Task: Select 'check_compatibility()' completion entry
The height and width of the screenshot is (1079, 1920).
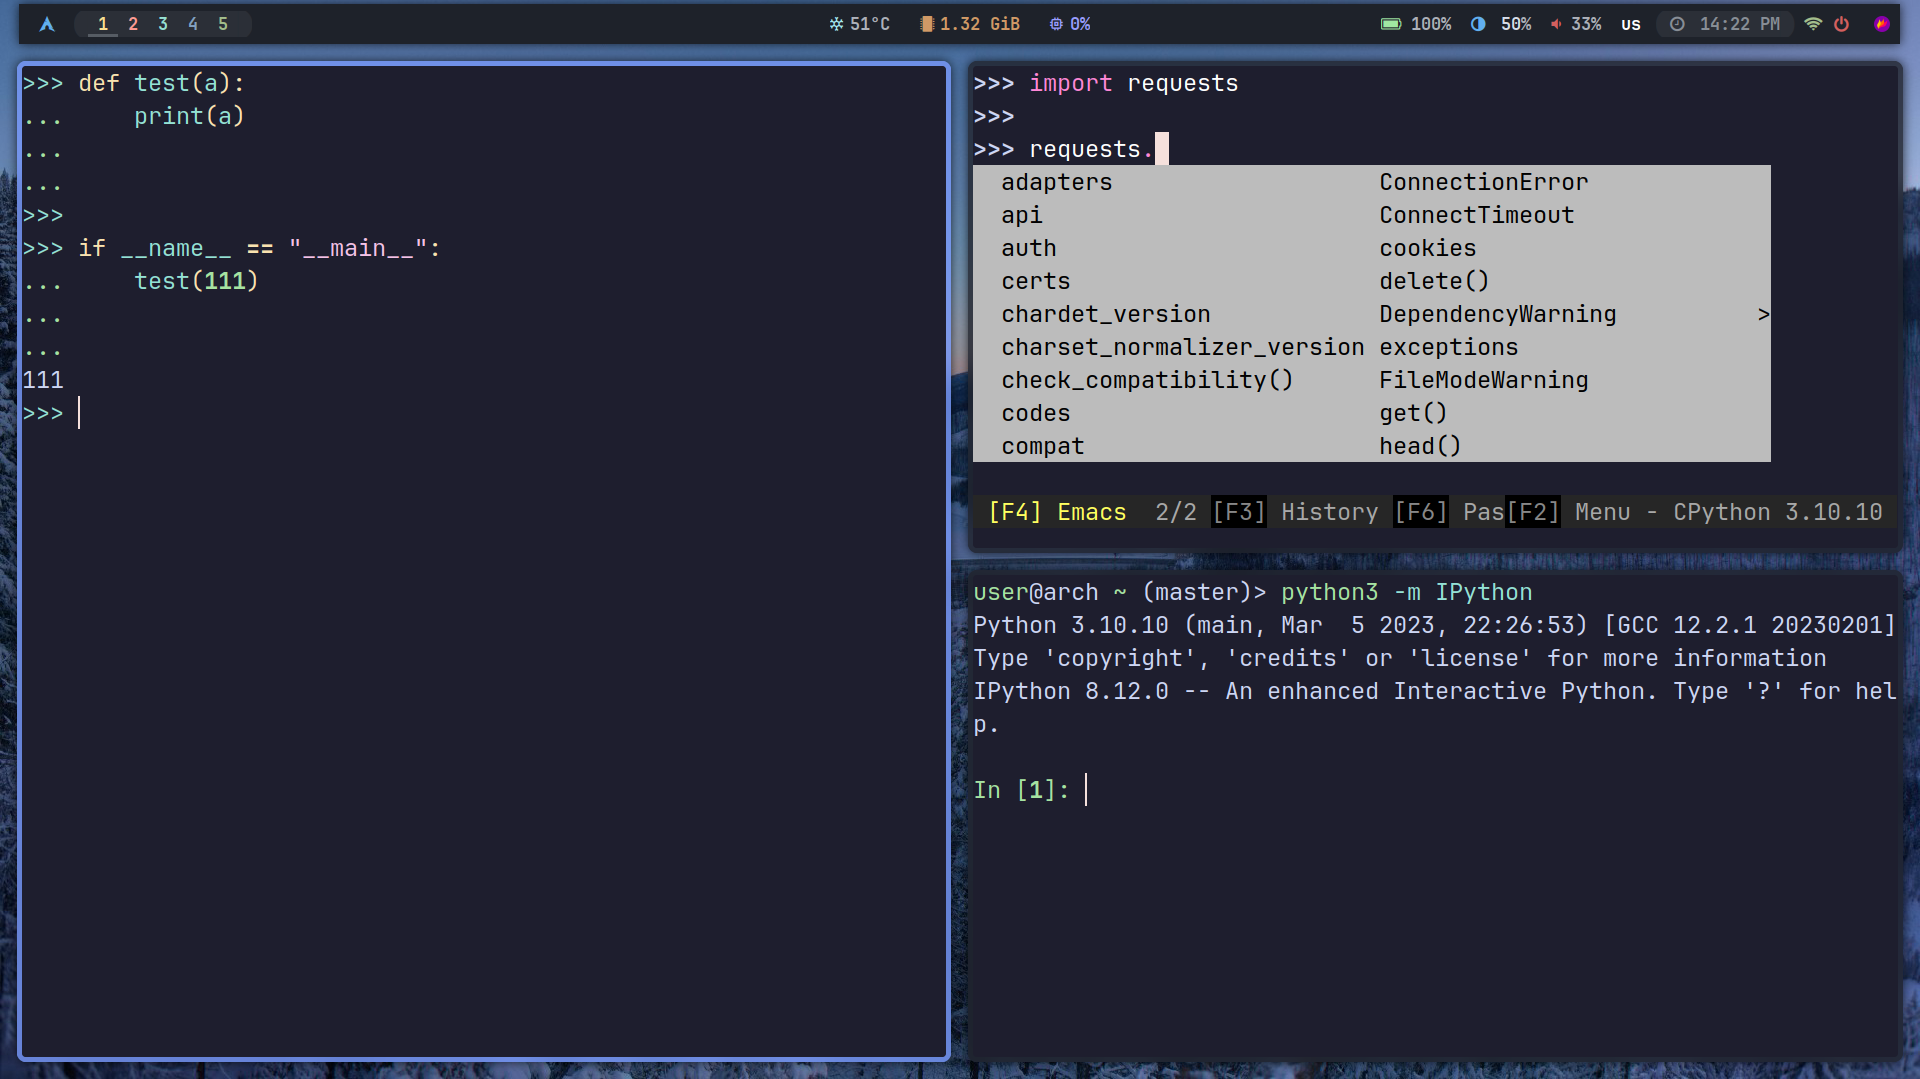Action: pos(1148,380)
